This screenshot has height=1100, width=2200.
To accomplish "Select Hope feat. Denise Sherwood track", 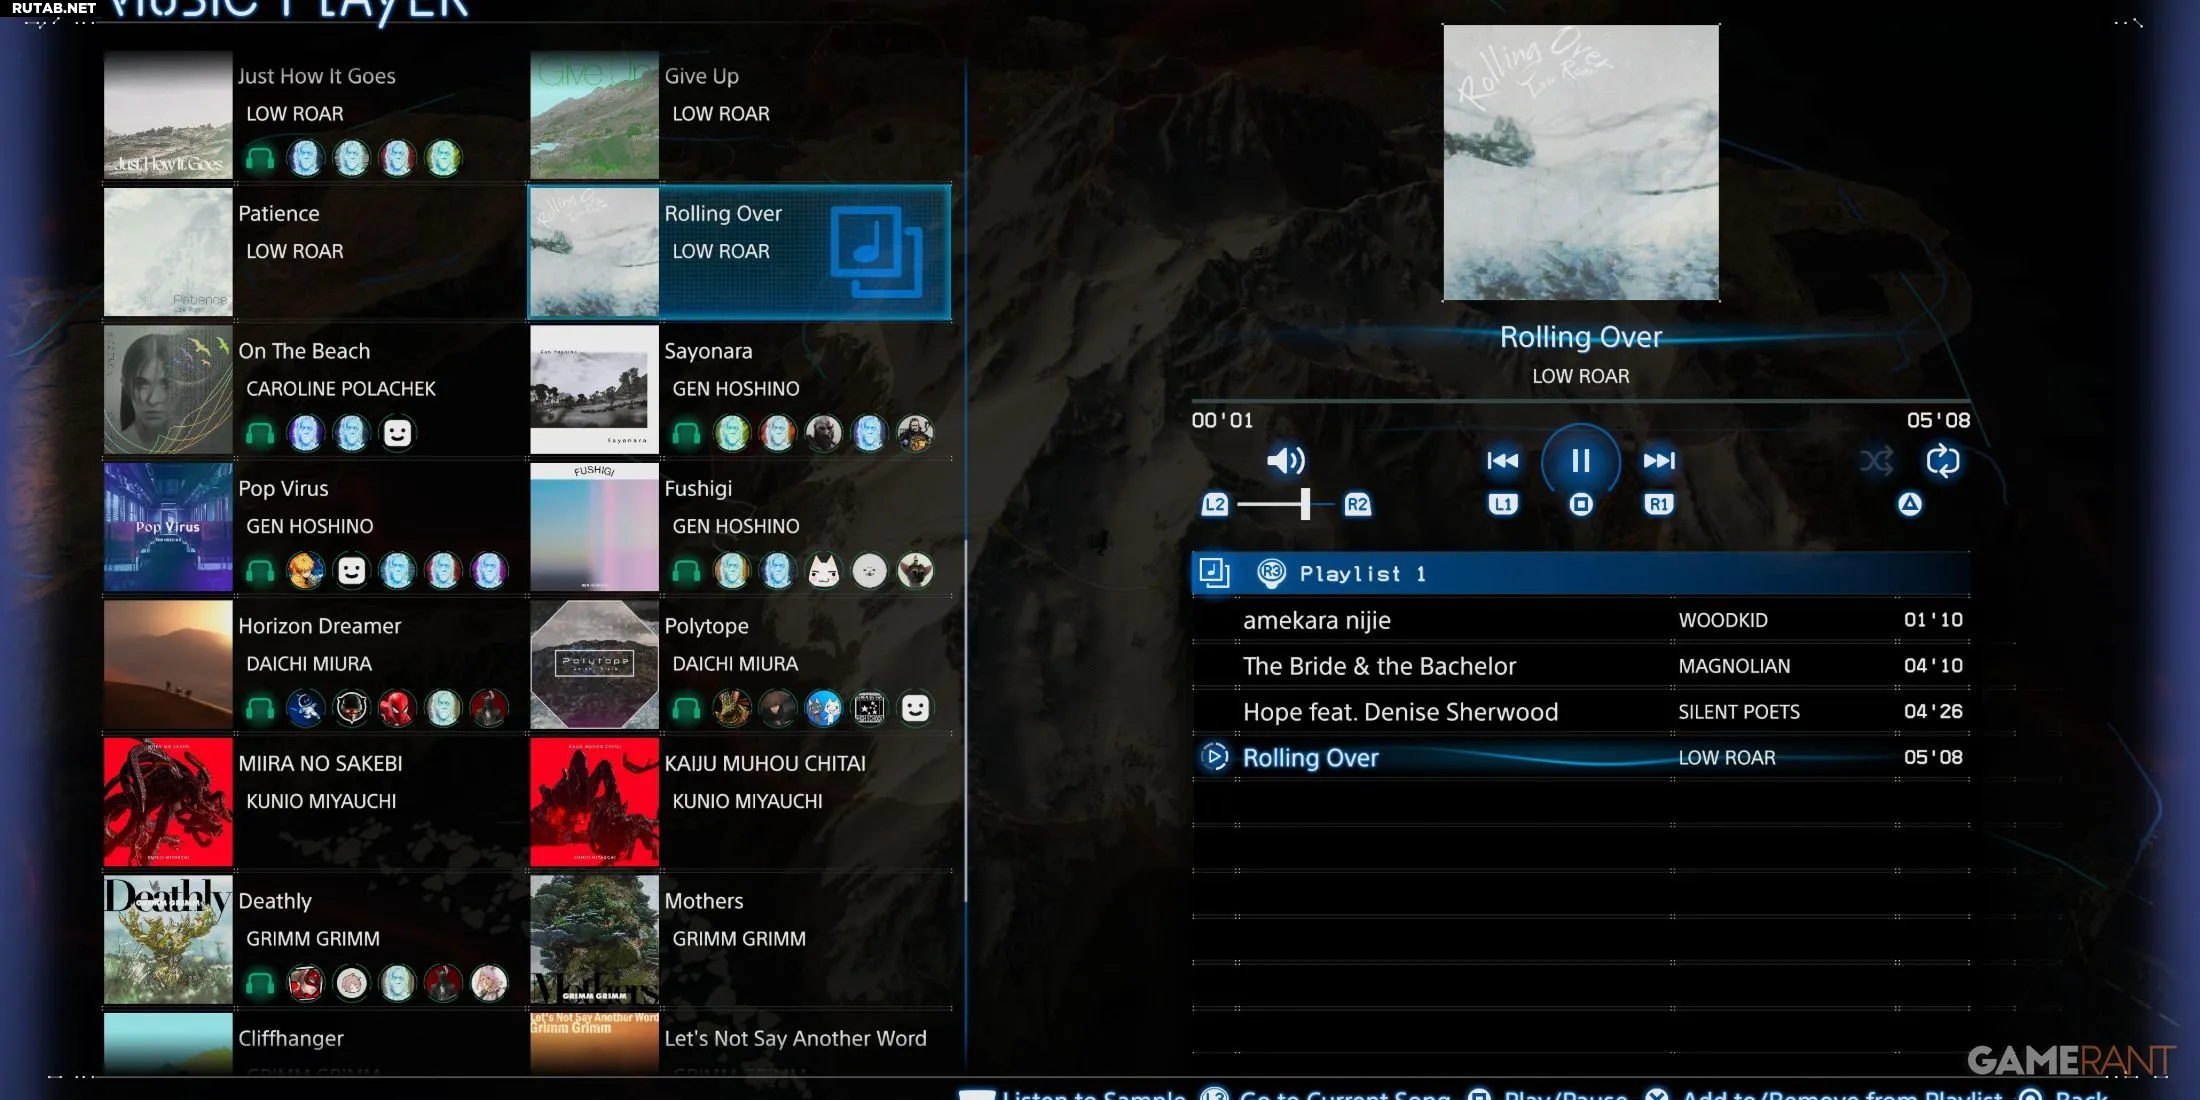I will coord(1581,712).
